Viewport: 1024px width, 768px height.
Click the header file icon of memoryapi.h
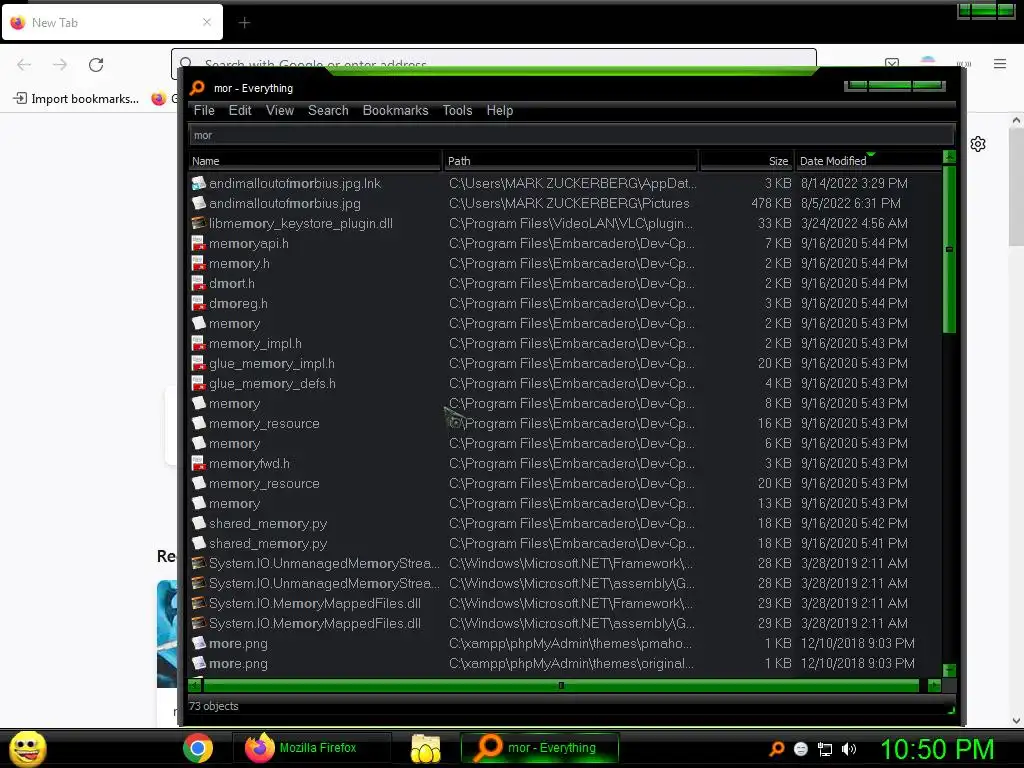pos(199,244)
